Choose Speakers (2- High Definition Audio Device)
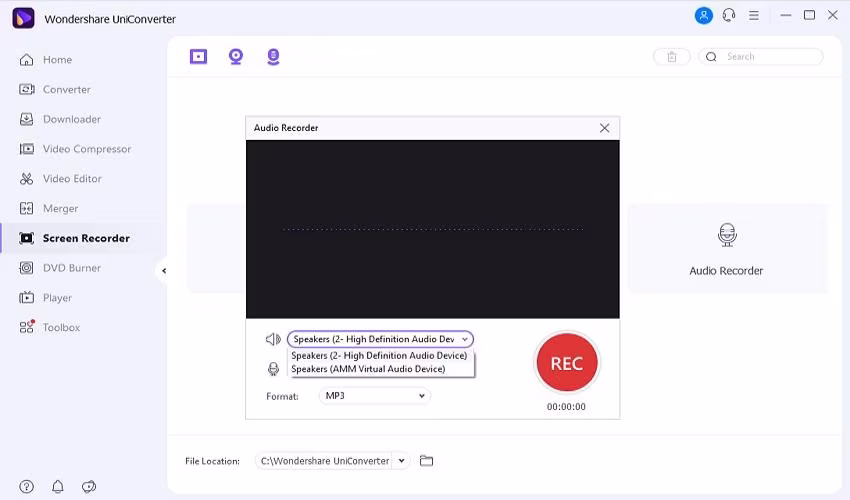Image resolution: width=850 pixels, height=500 pixels. (x=379, y=356)
